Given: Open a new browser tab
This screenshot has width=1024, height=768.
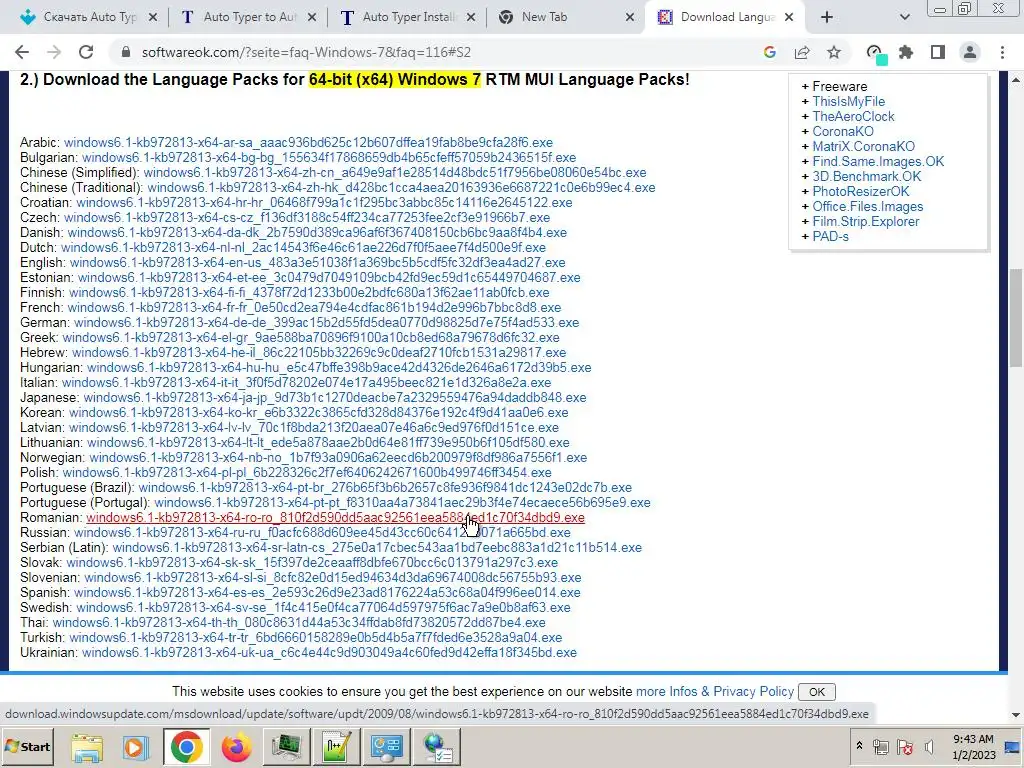Looking at the screenshot, I should (827, 18).
